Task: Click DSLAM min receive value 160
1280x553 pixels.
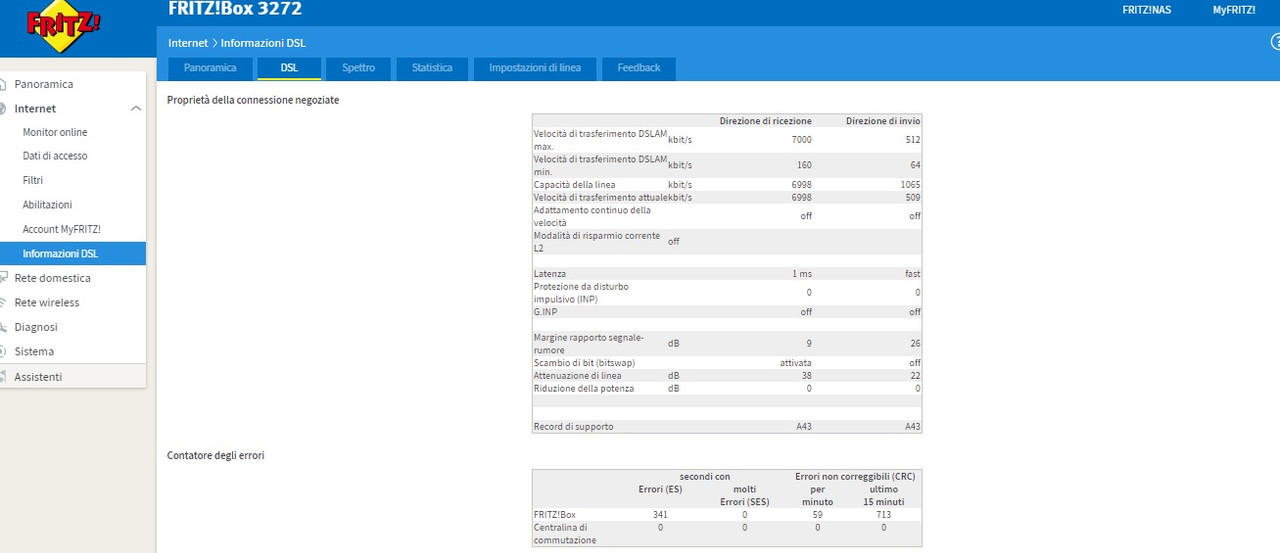Action: click(x=803, y=165)
